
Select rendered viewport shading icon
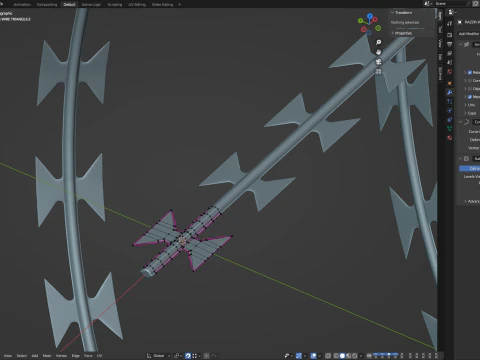point(355,356)
